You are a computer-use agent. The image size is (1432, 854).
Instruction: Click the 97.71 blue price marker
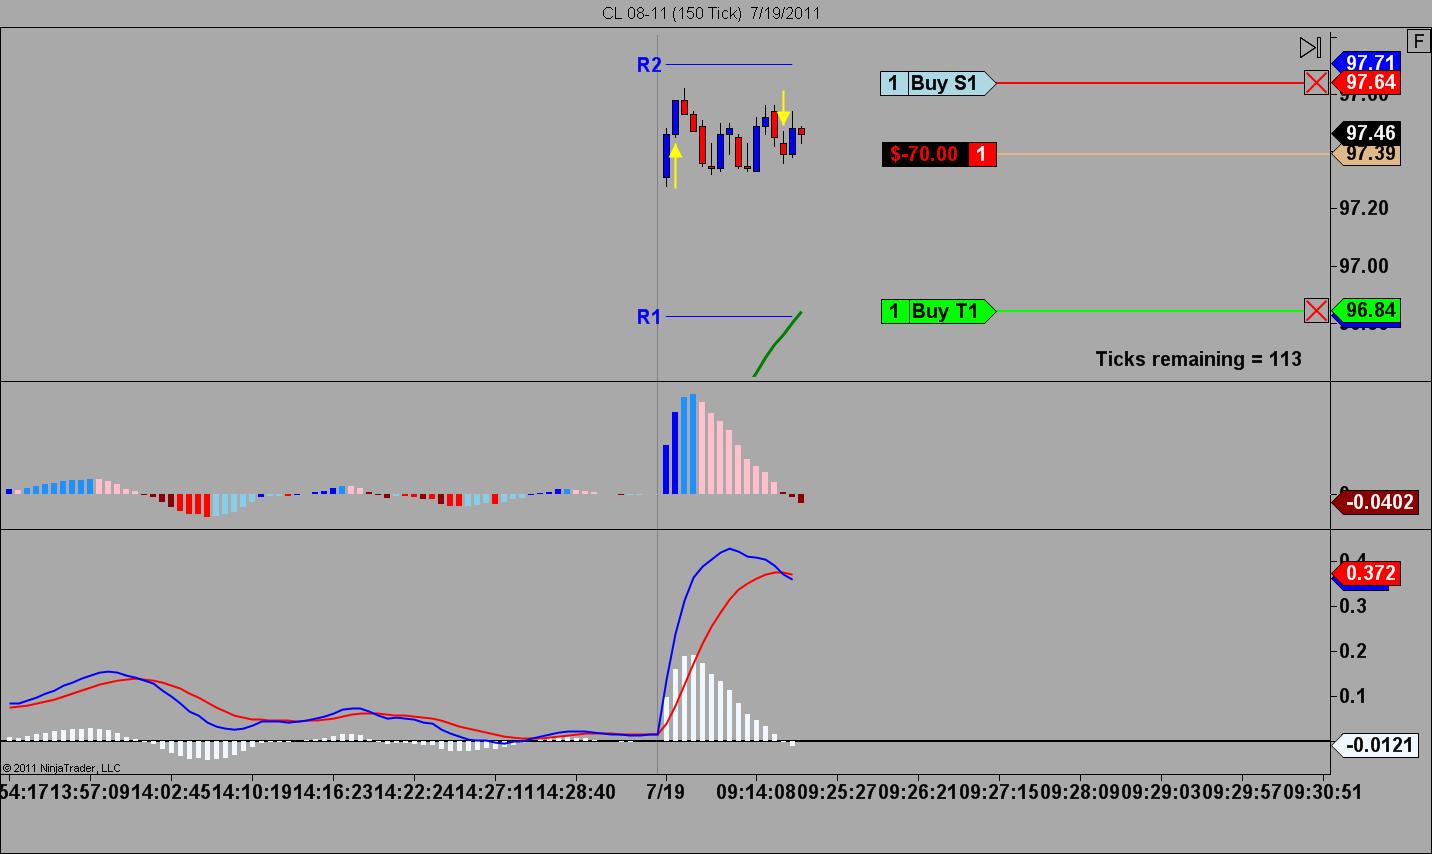point(1367,63)
